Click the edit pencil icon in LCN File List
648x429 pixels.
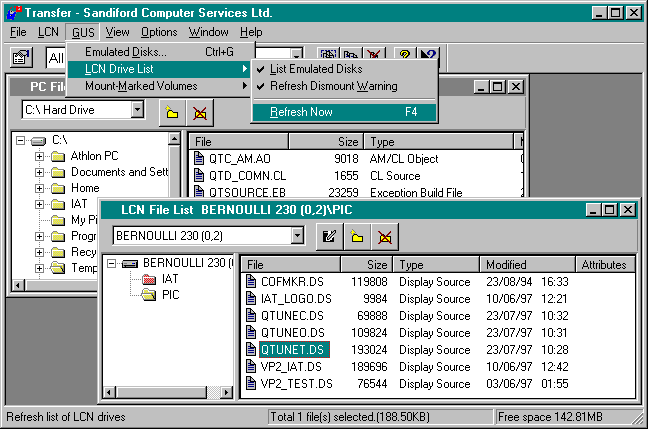[x=329, y=237]
